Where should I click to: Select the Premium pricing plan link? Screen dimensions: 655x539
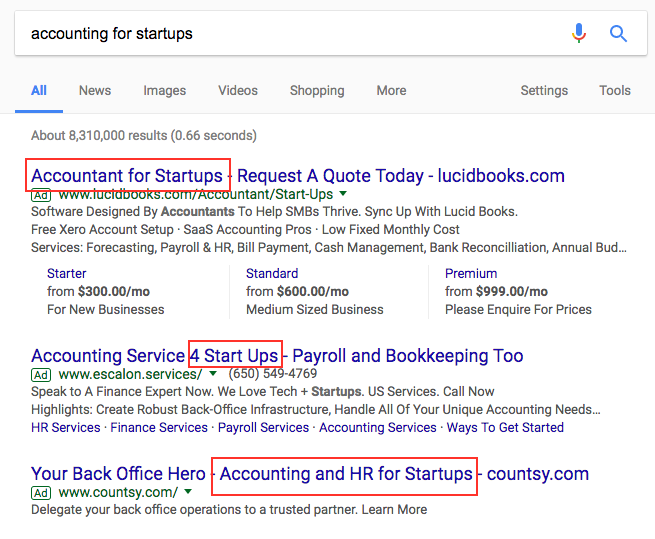coord(471,273)
